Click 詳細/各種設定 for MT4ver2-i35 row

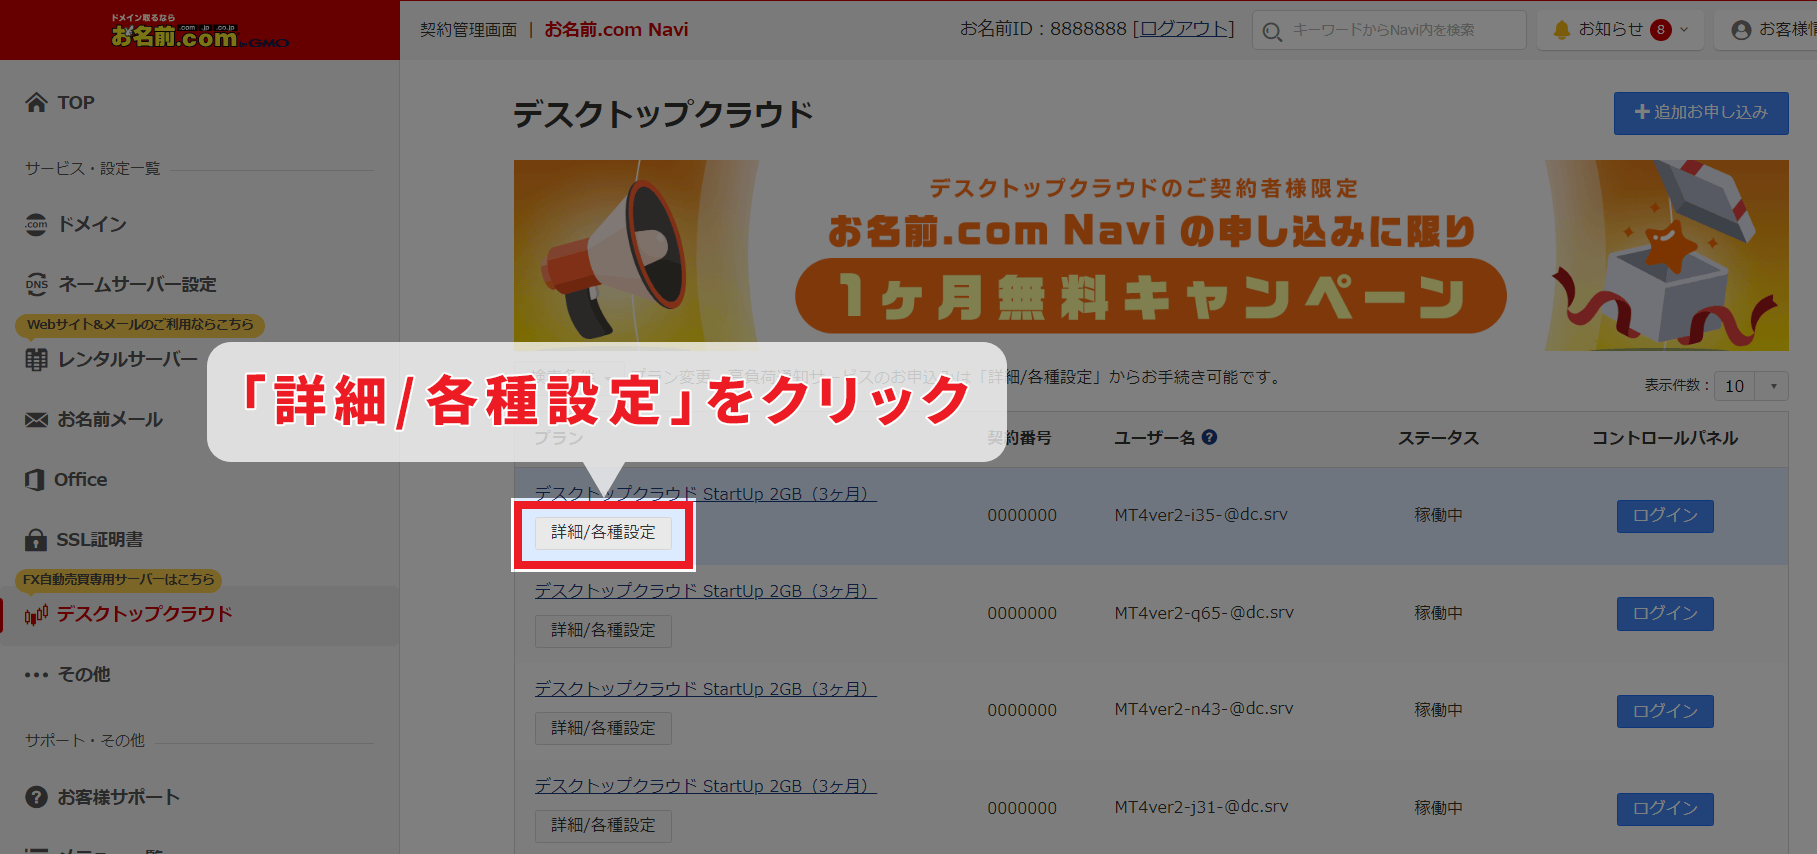tap(603, 533)
